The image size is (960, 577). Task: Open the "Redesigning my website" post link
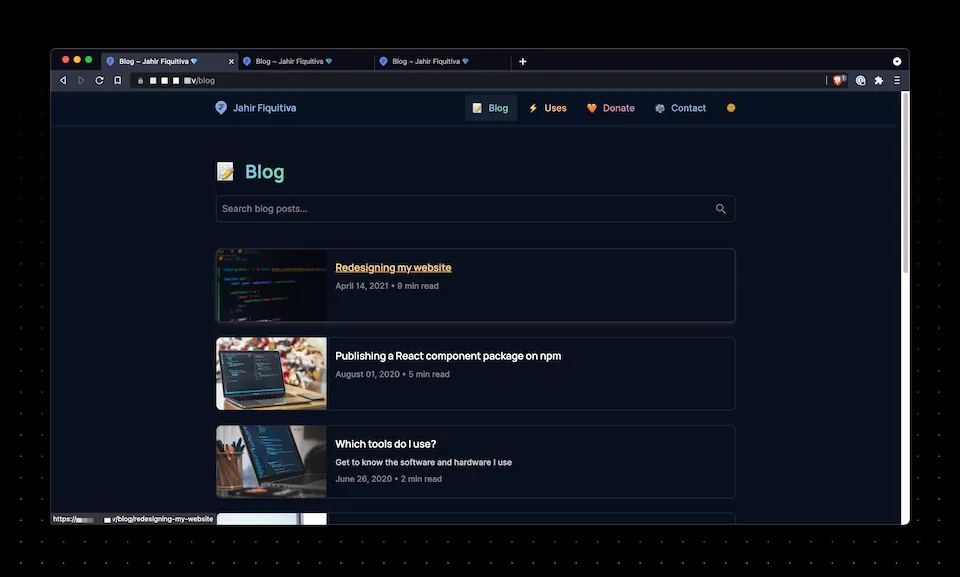tap(393, 267)
